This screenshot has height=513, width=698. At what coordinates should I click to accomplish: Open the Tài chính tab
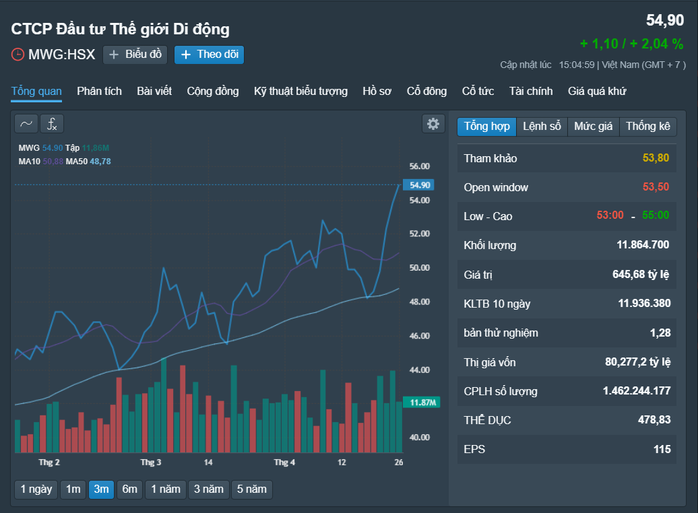[531, 91]
